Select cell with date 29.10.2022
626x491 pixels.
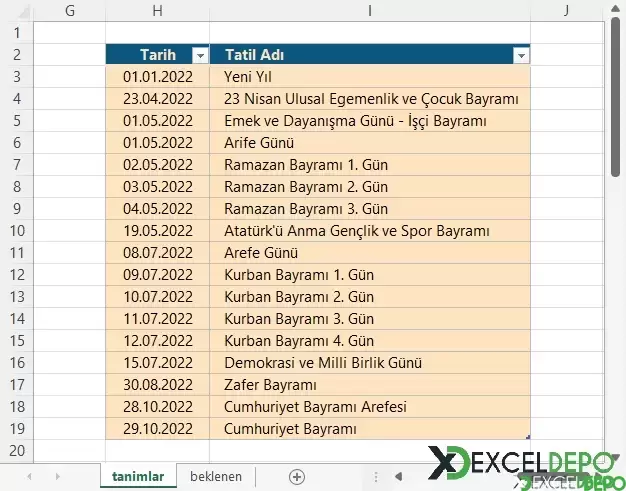tap(158, 428)
